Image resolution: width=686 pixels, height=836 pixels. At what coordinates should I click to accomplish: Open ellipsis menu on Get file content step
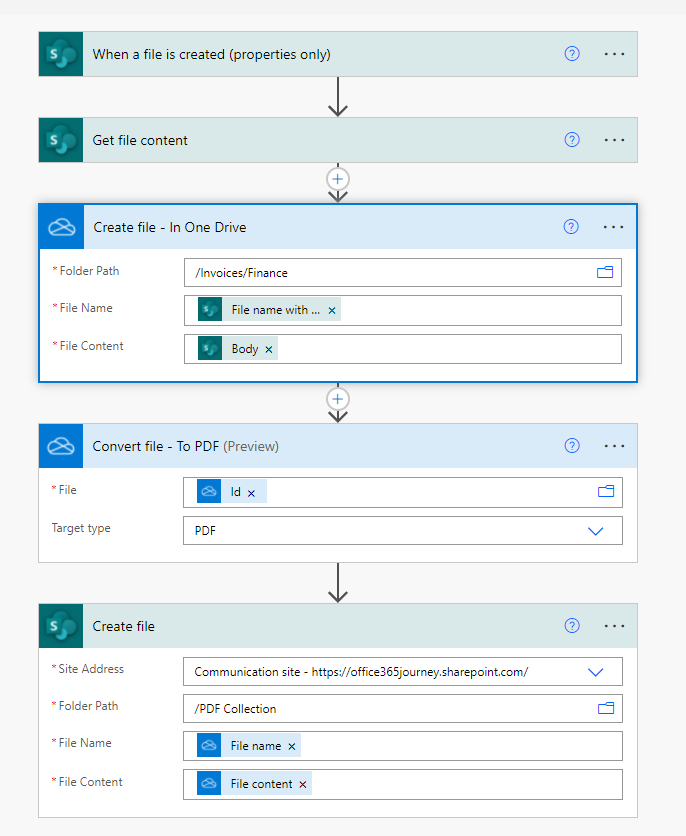pyautogui.click(x=614, y=140)
